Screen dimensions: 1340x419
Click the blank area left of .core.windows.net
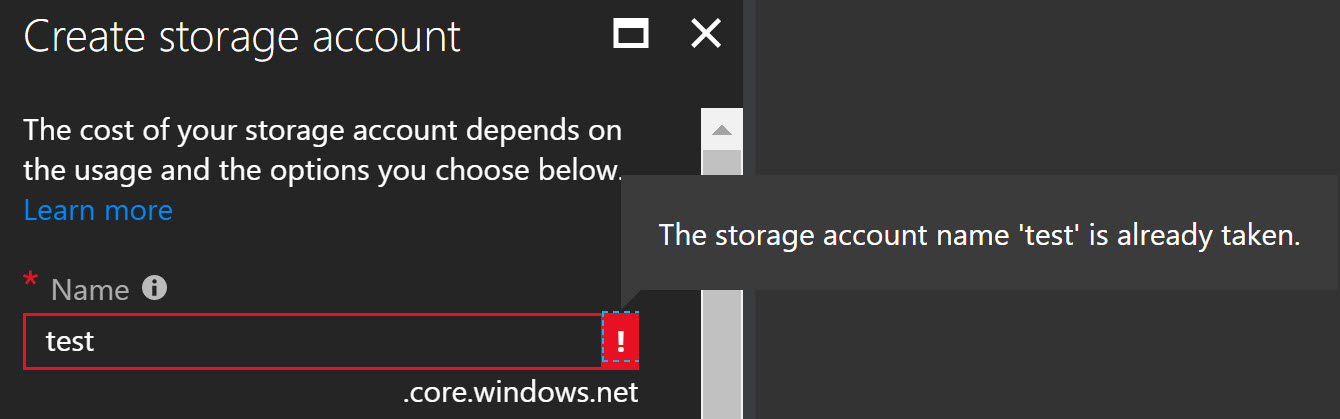(x=210, y=393)
